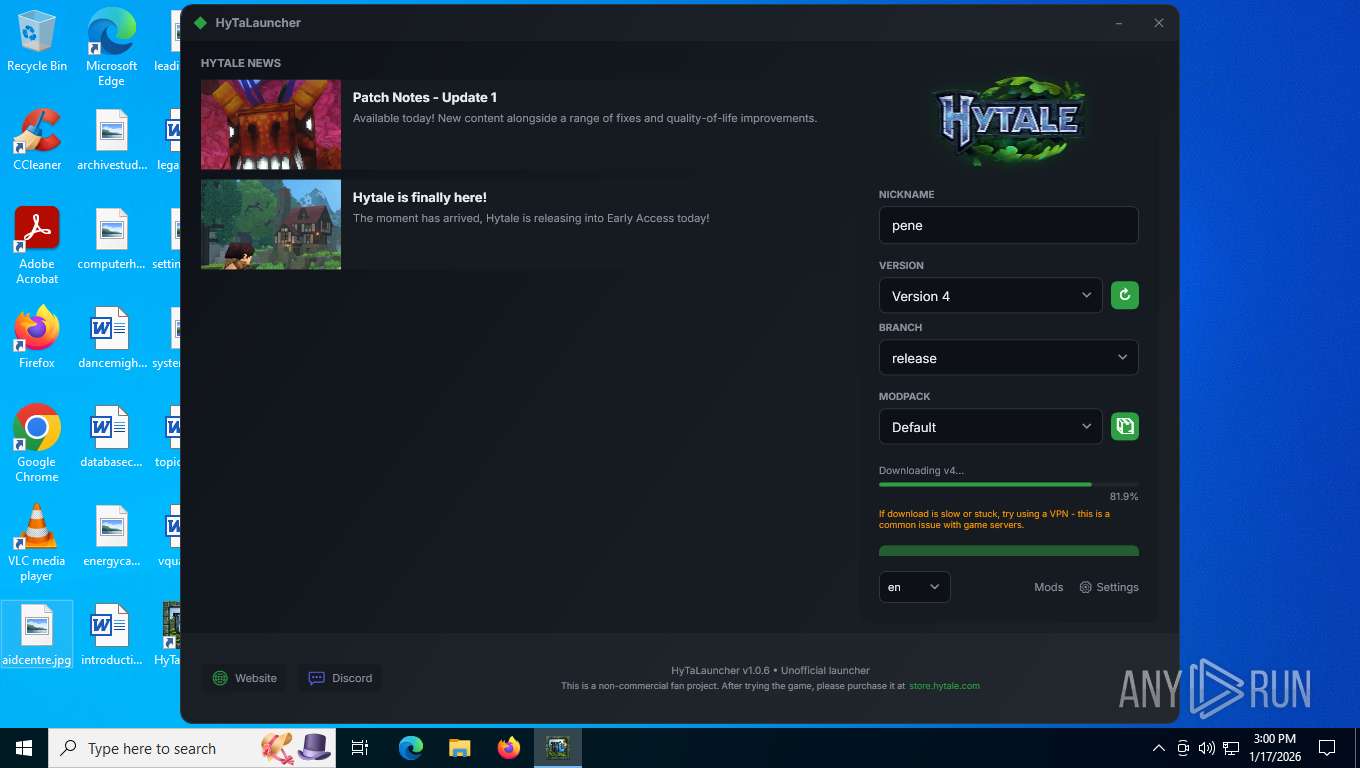
Task: Open the Mods link
Action: click(1048, 587)
